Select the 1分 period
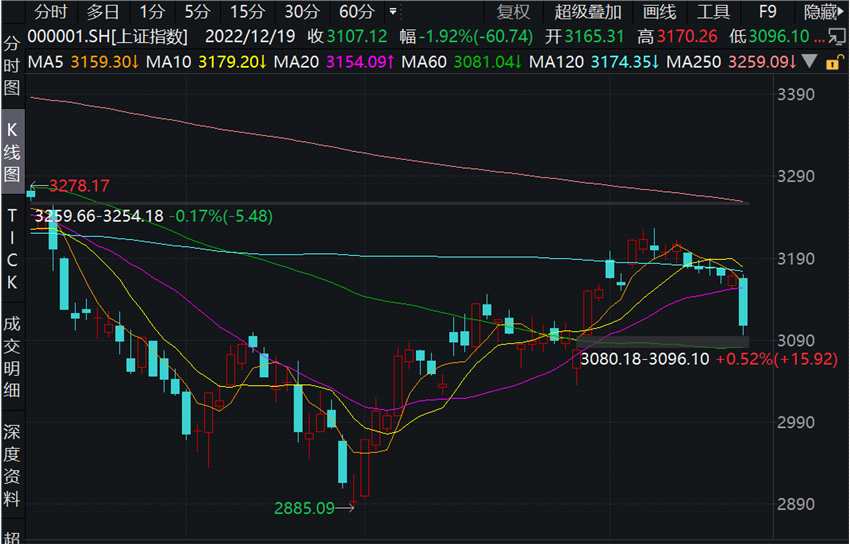850x544 pixels. (x=151, y=11)
